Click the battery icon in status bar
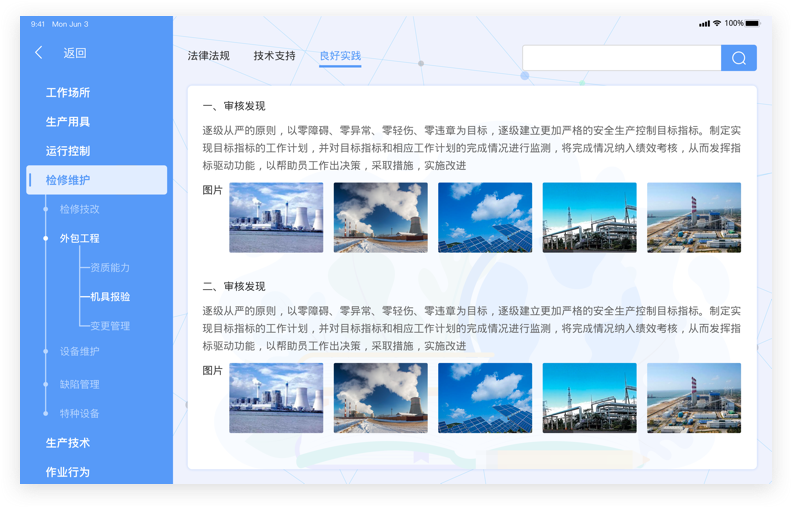Screen dimensions: 792x508 (753, 23)
